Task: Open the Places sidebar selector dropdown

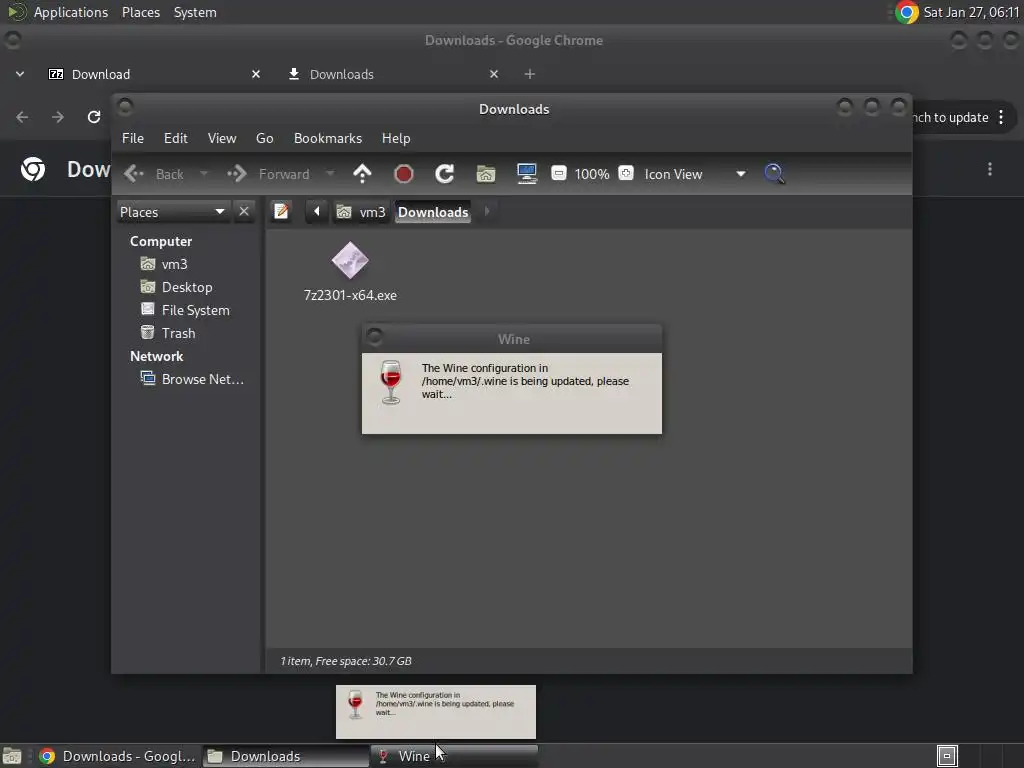Action: [173, 212]
